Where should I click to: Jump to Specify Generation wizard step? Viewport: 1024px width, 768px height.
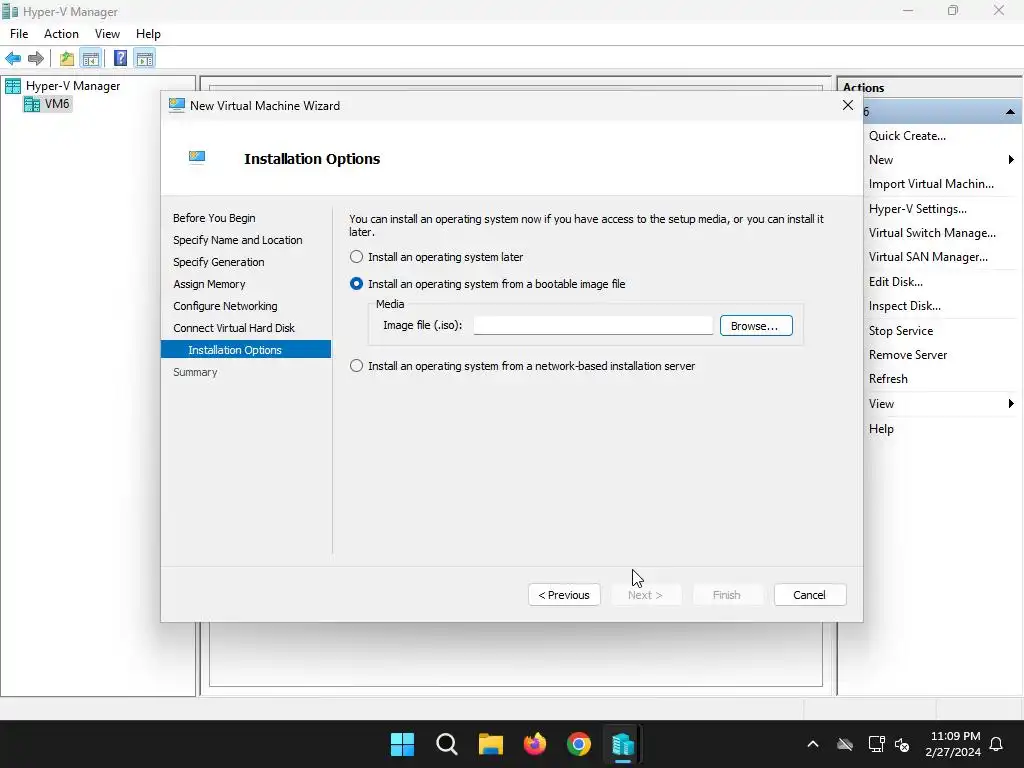click(x=219, y=262)
